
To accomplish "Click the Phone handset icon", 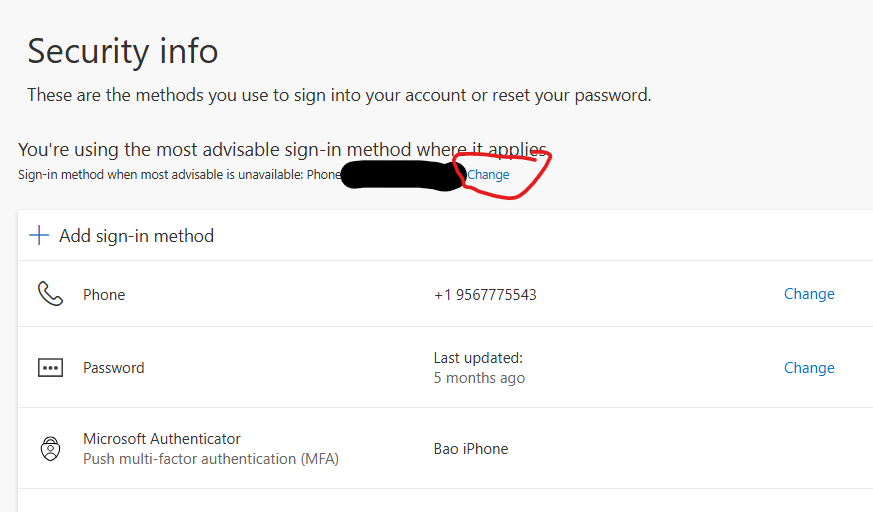I will [50, 294].
